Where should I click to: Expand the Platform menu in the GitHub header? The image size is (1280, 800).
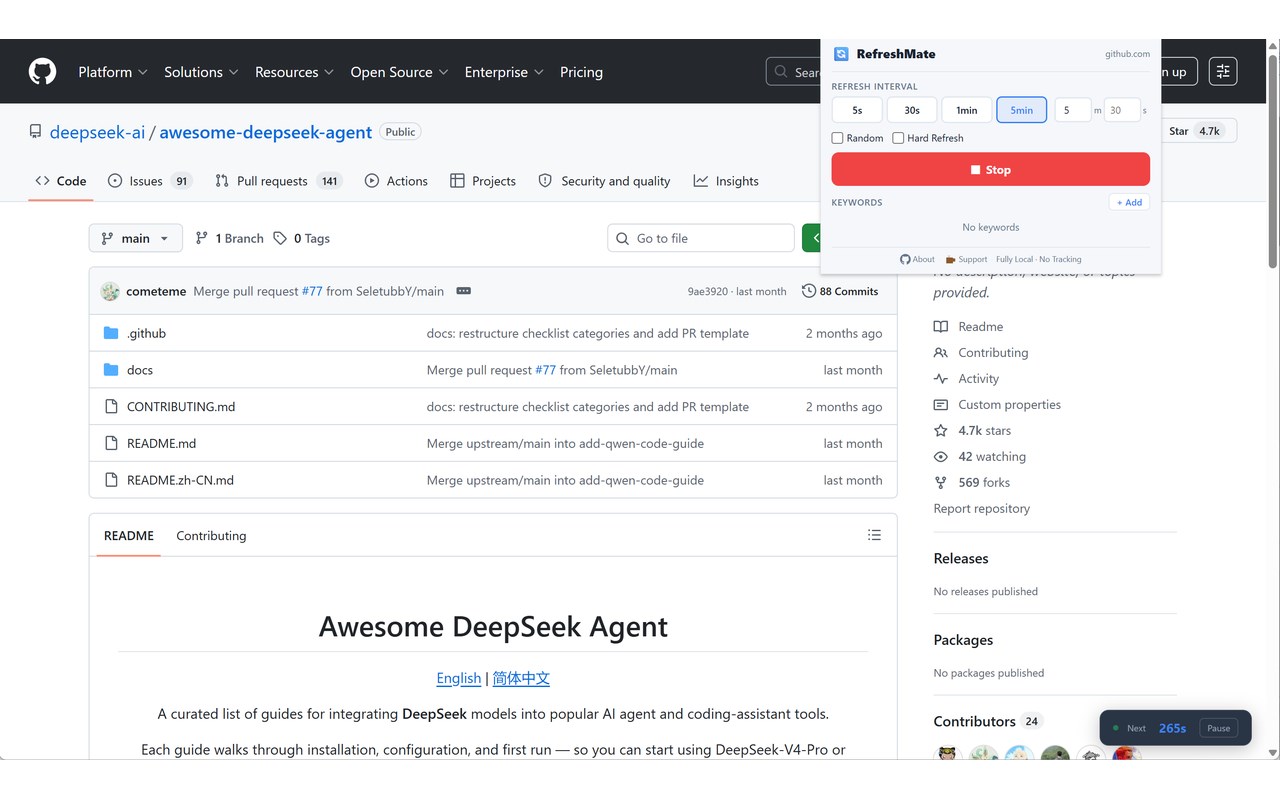coord(113,72)
